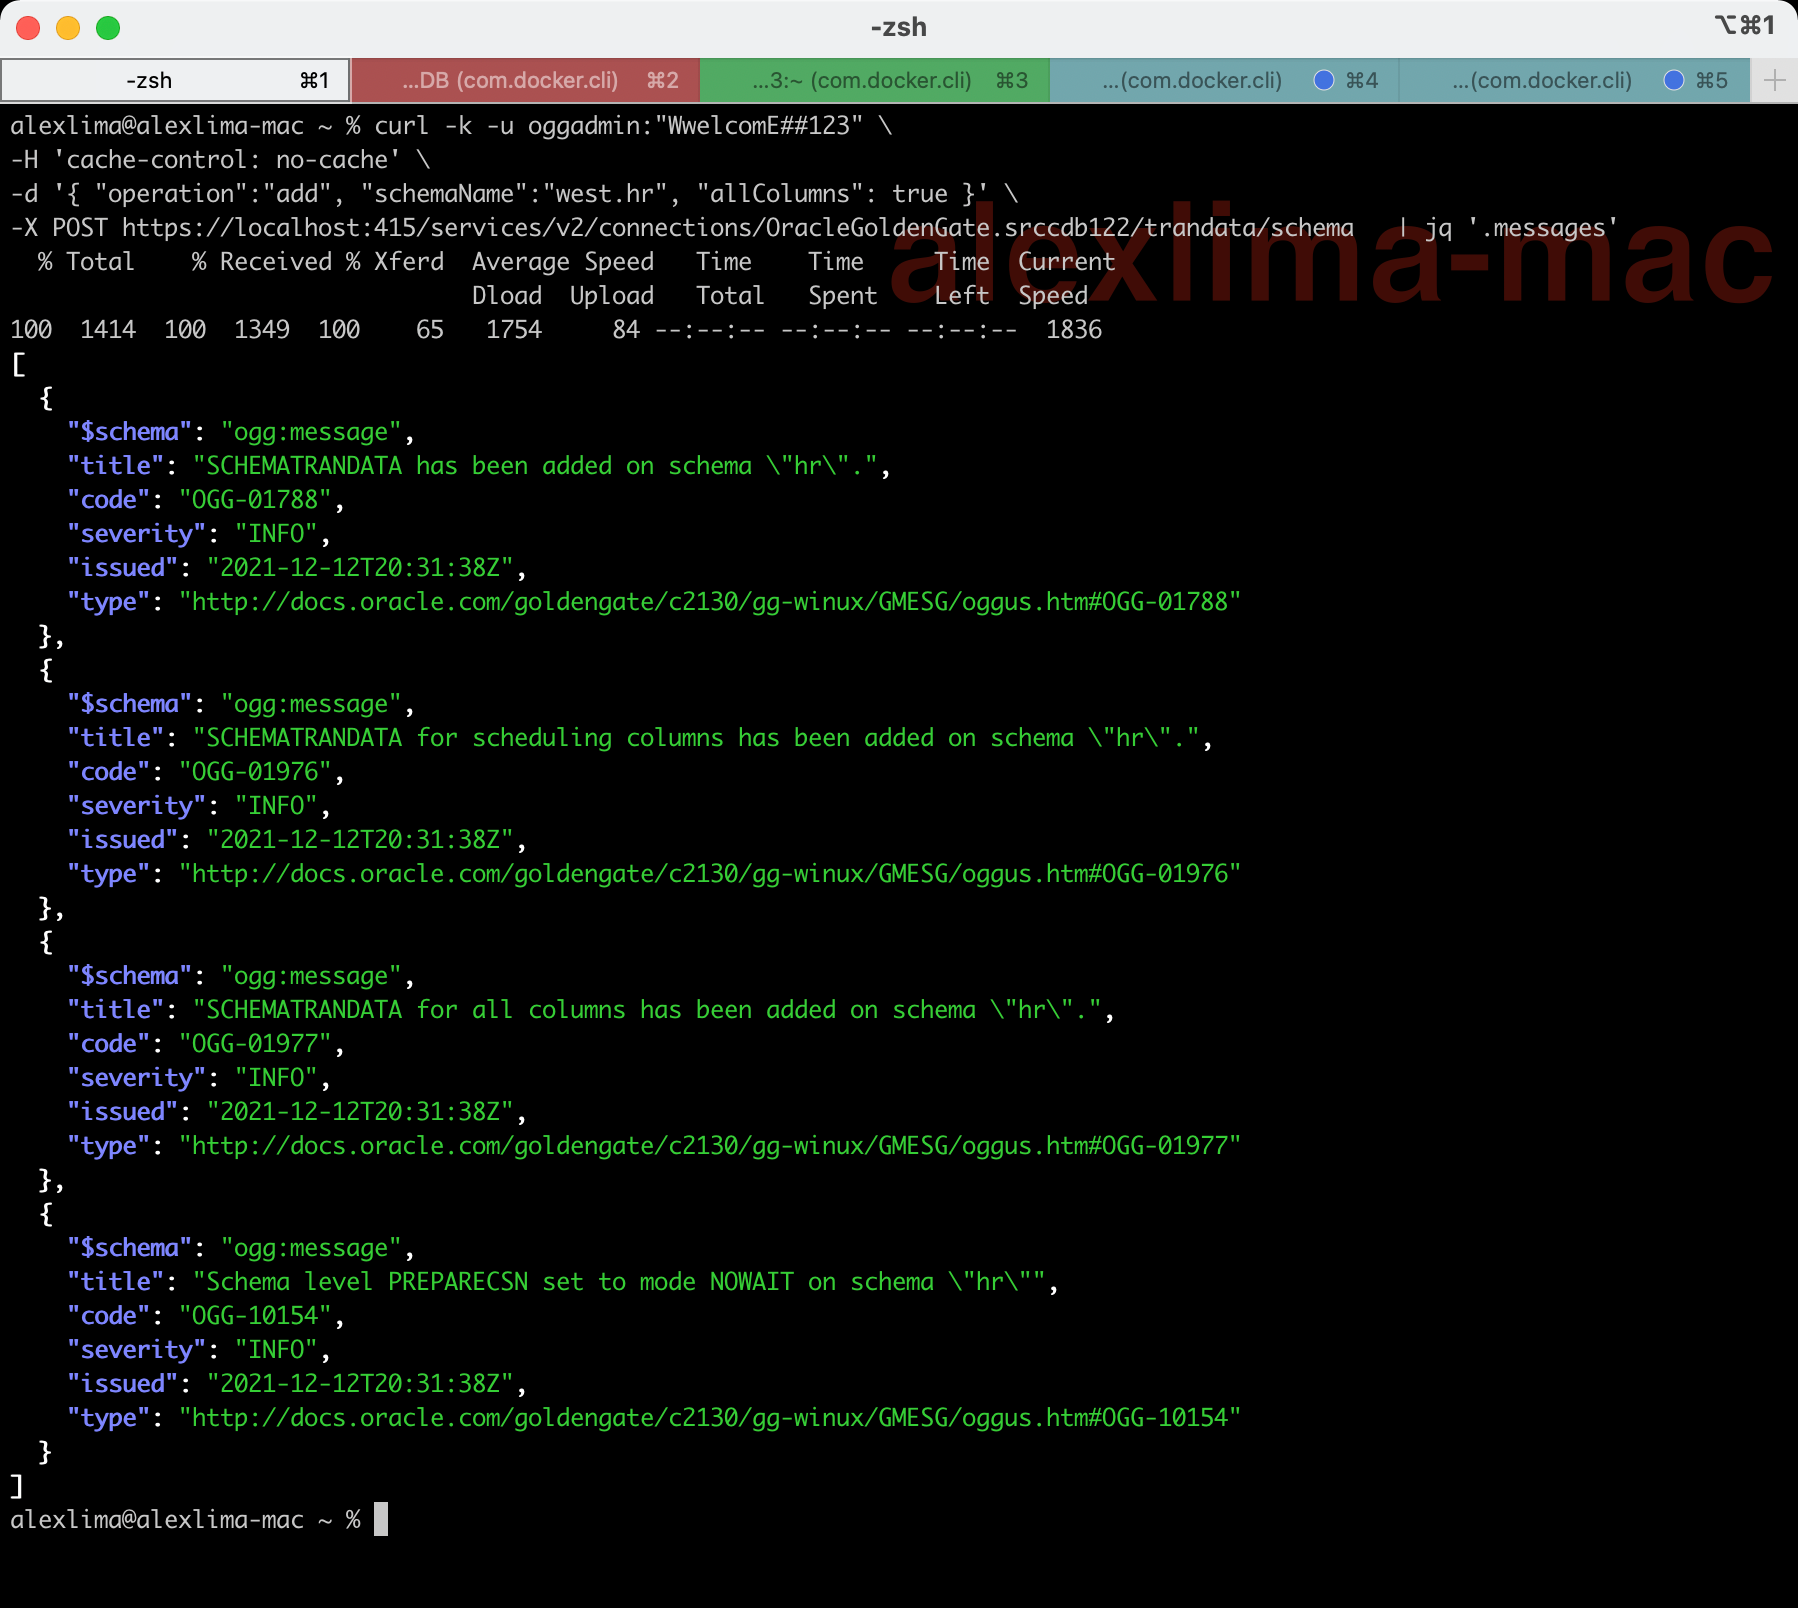Screen dimensions: 1798x1608
Task: Open the red ...DB (com.docker.cli) tab
Action: point(525,80)
